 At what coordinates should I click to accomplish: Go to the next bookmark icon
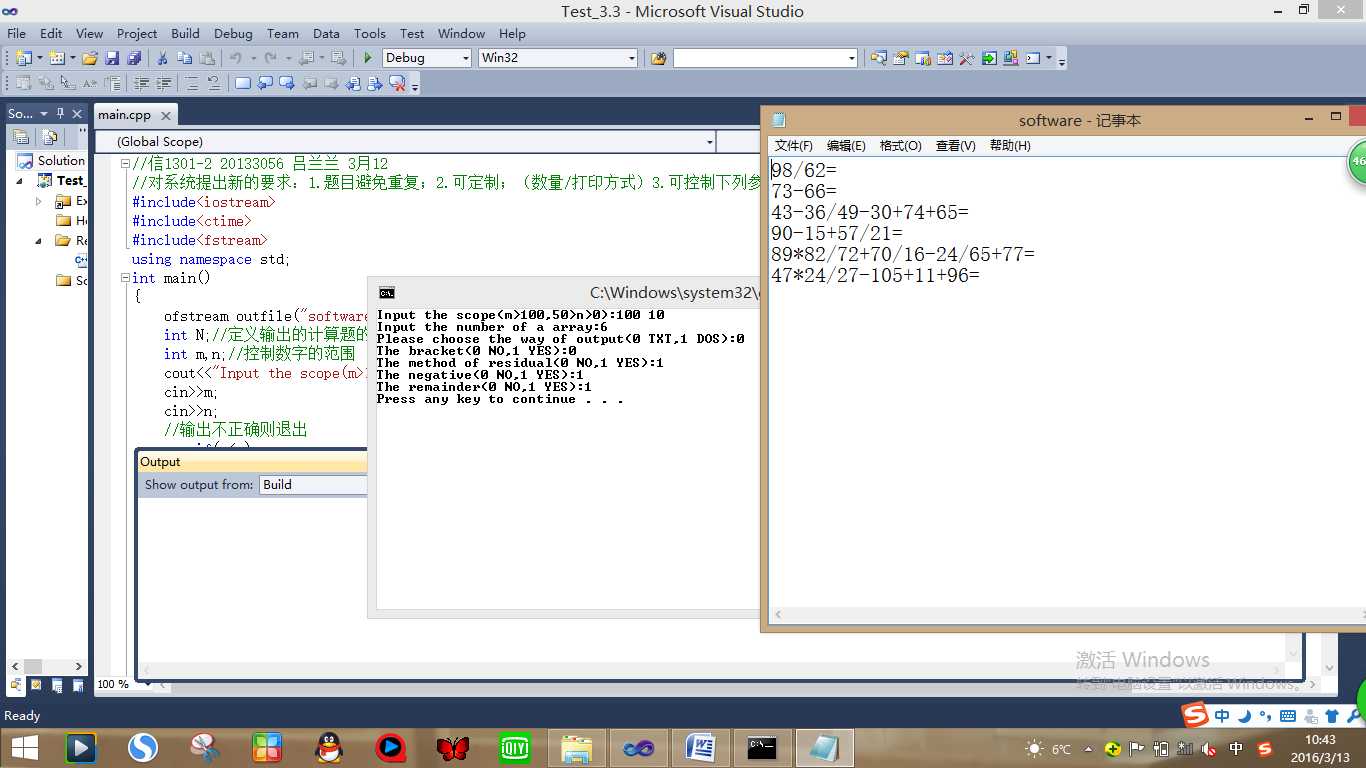click(287, 83)
